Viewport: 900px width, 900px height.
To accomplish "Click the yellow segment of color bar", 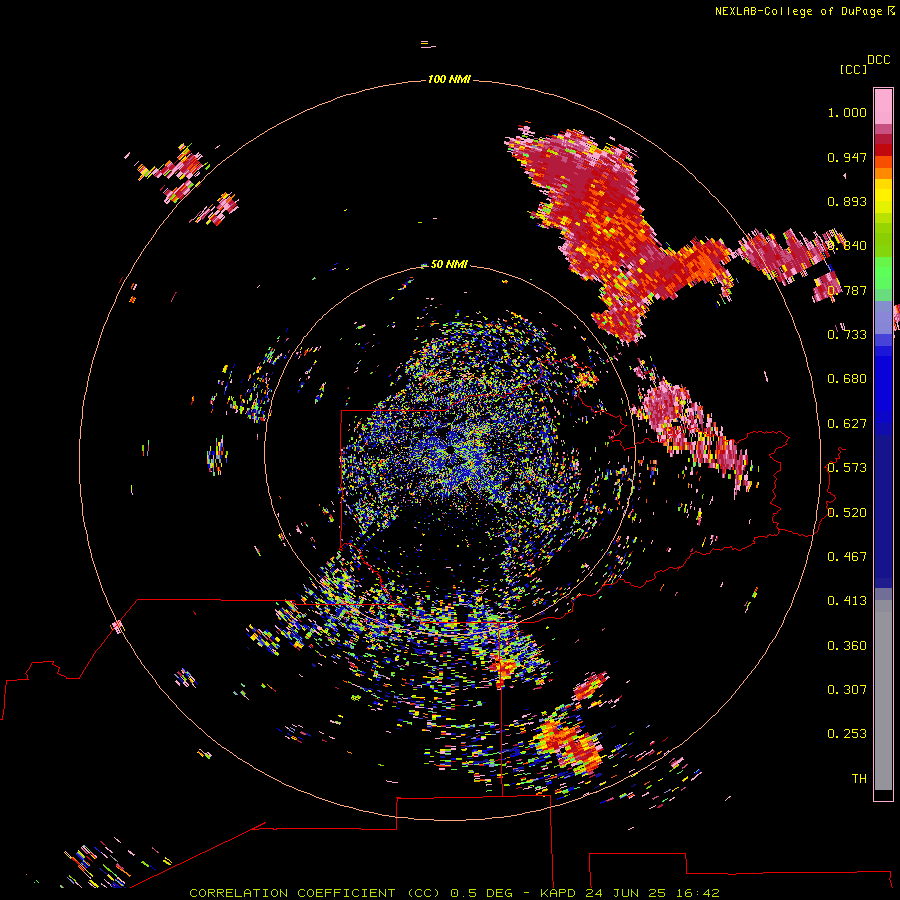I will tap(883, 197).
